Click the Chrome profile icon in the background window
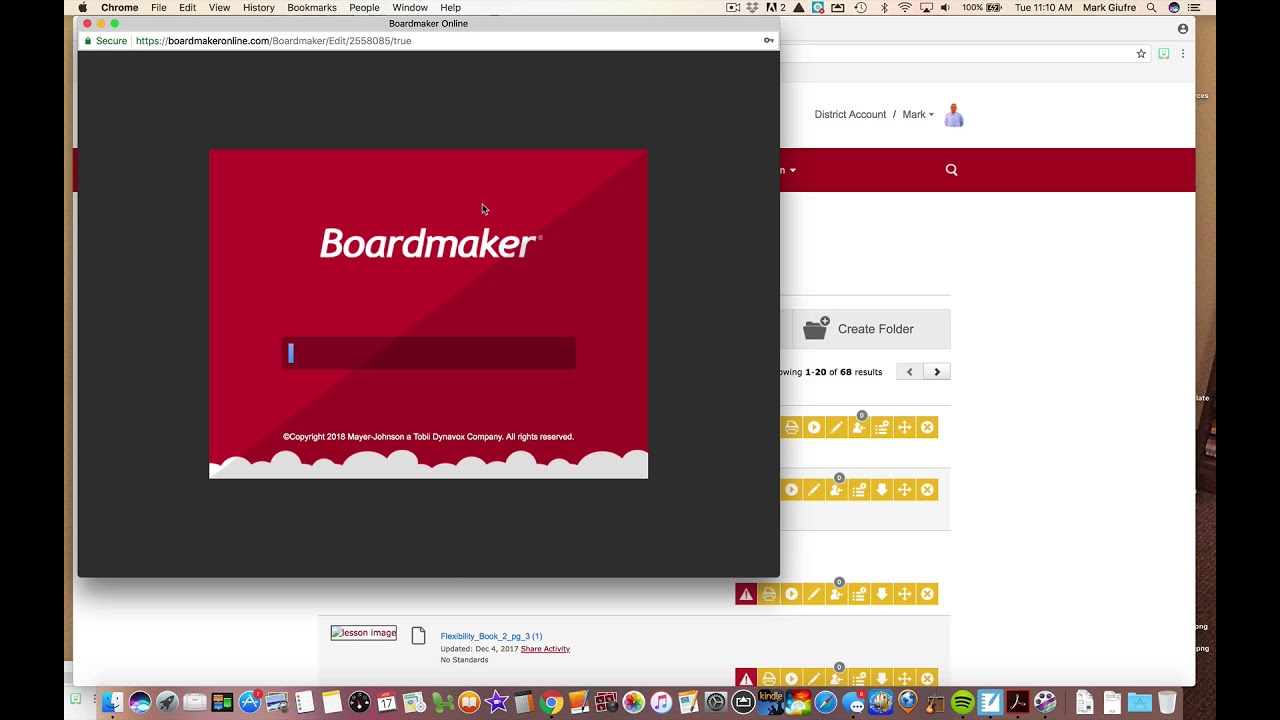 click(x=1183, y=29)
